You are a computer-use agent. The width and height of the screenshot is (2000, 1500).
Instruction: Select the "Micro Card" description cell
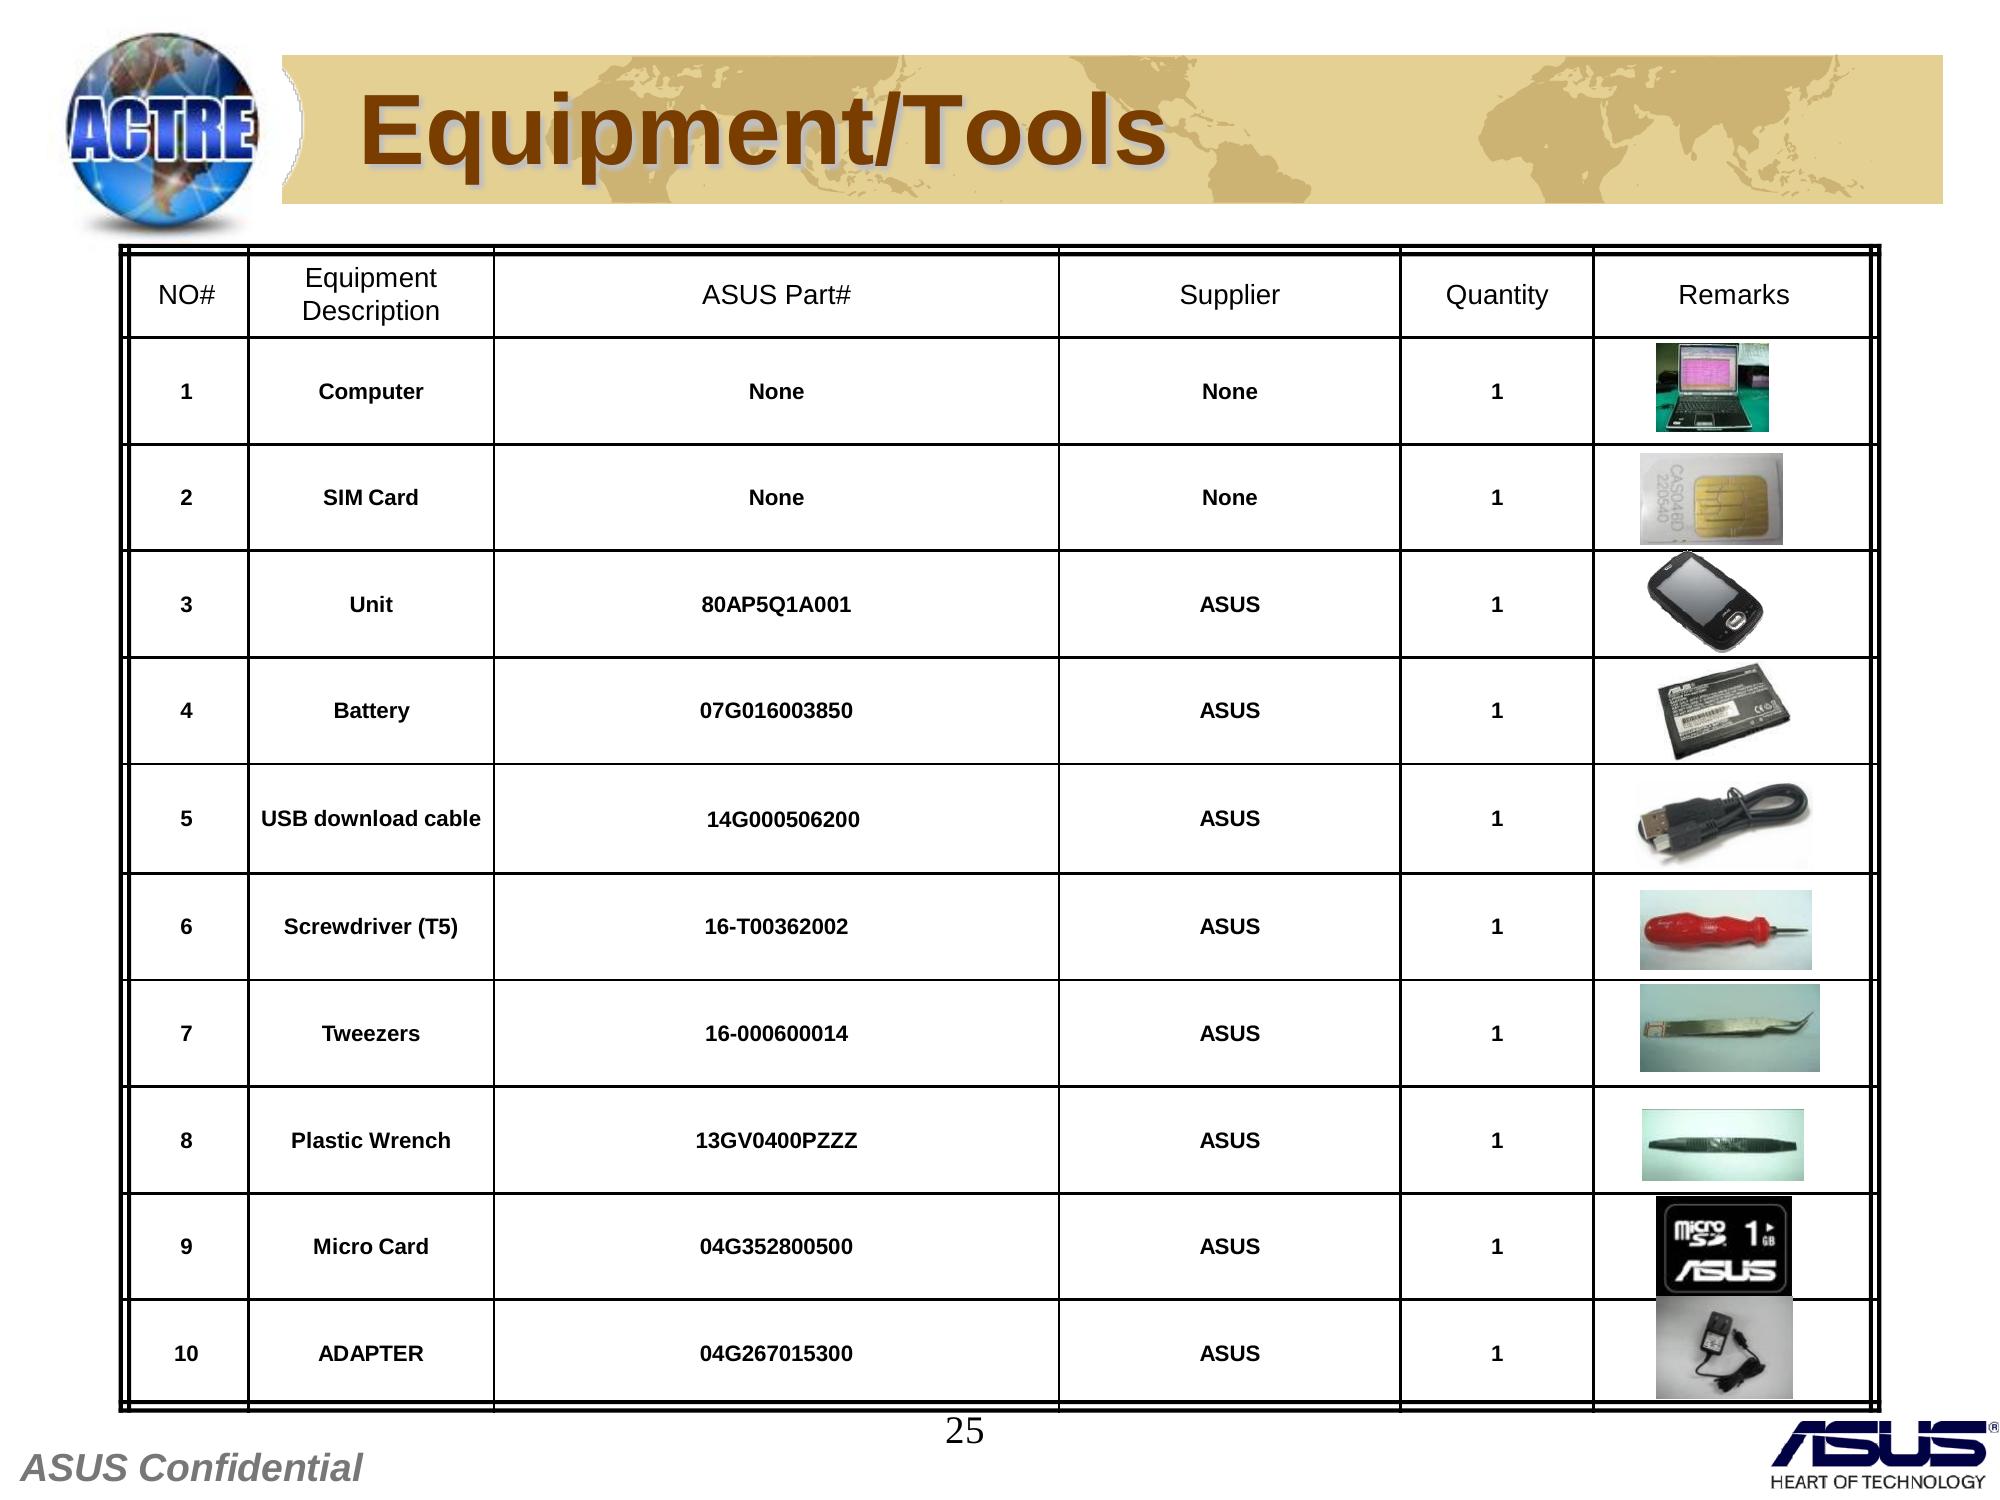pos(371,1247)
